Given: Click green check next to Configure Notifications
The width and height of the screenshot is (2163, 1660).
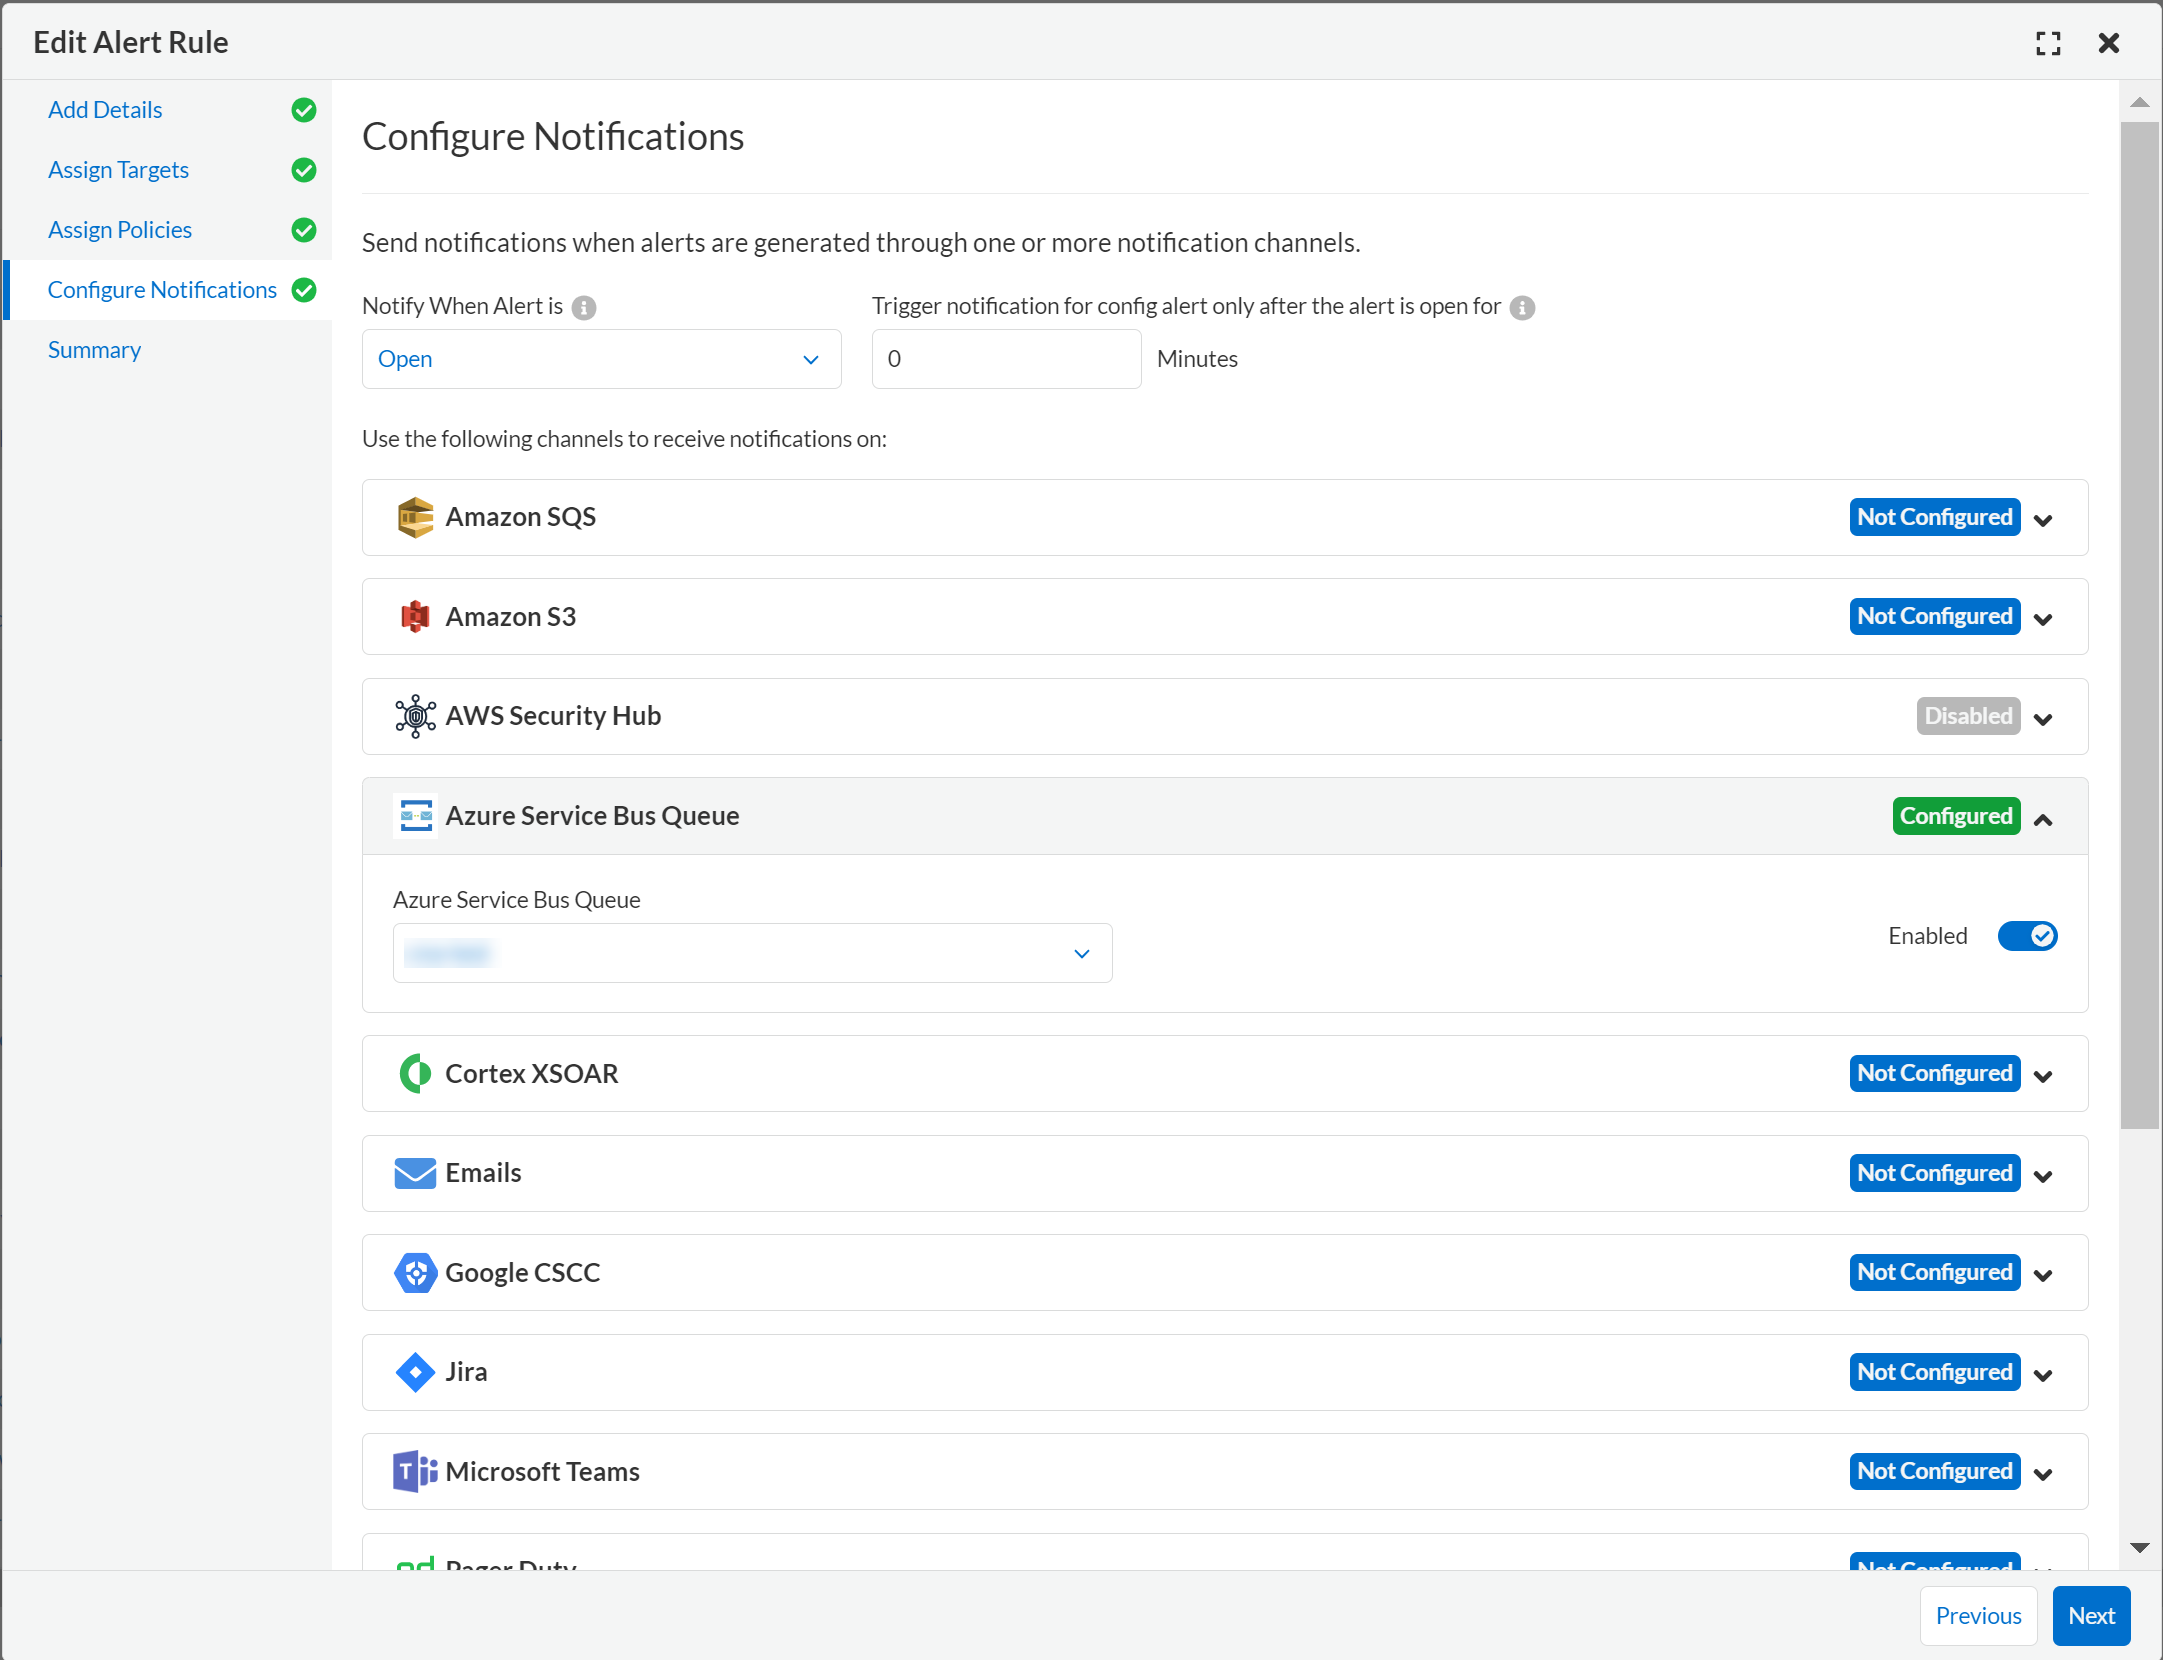Looking at the screenshot, I should click(x=304, y=290).
